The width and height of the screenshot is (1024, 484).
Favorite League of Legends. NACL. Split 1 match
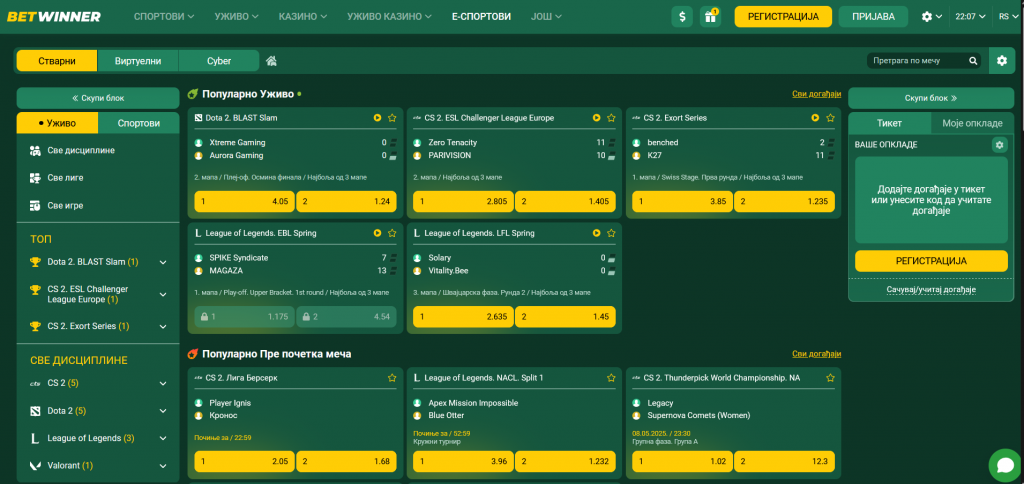pos(611,378)
